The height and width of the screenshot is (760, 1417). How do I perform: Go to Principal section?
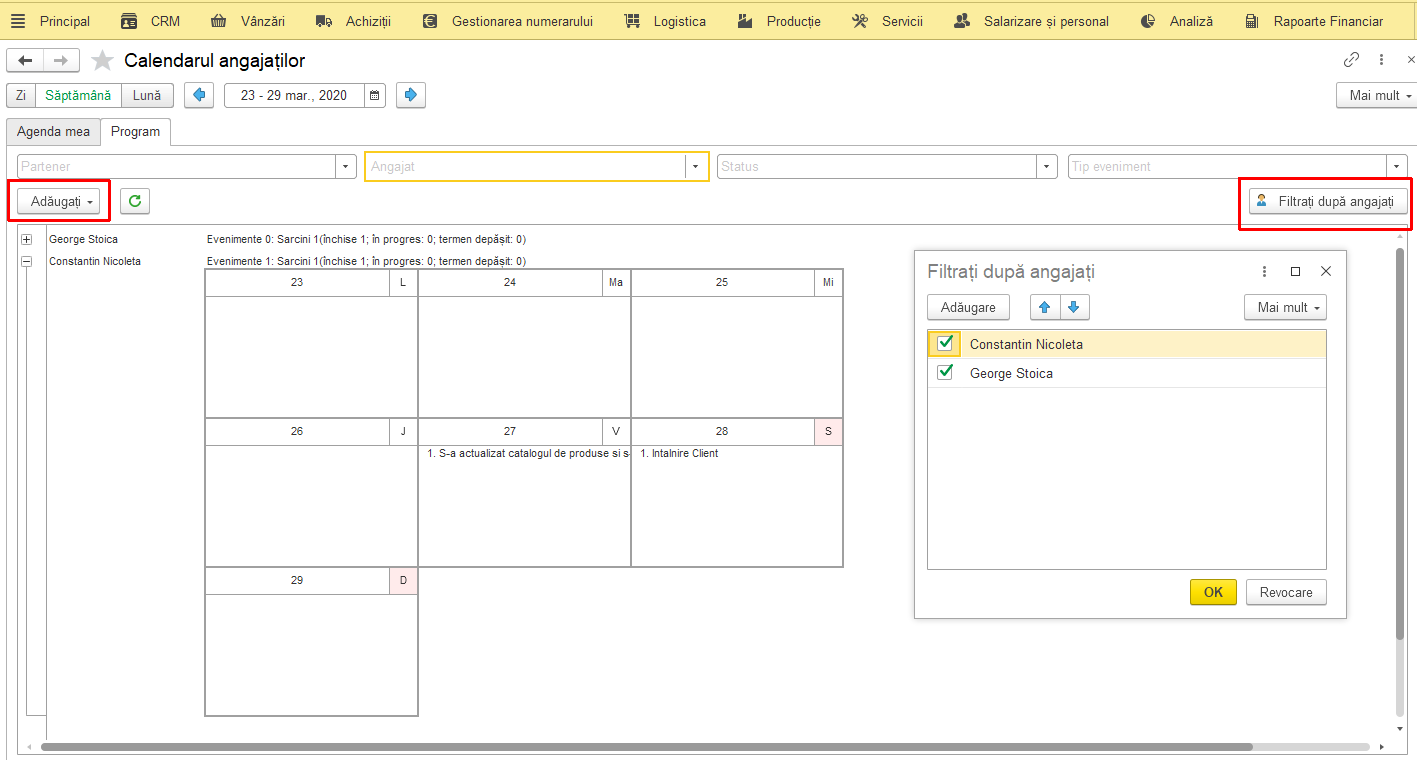pyautogui.click(x=65, y=21)
